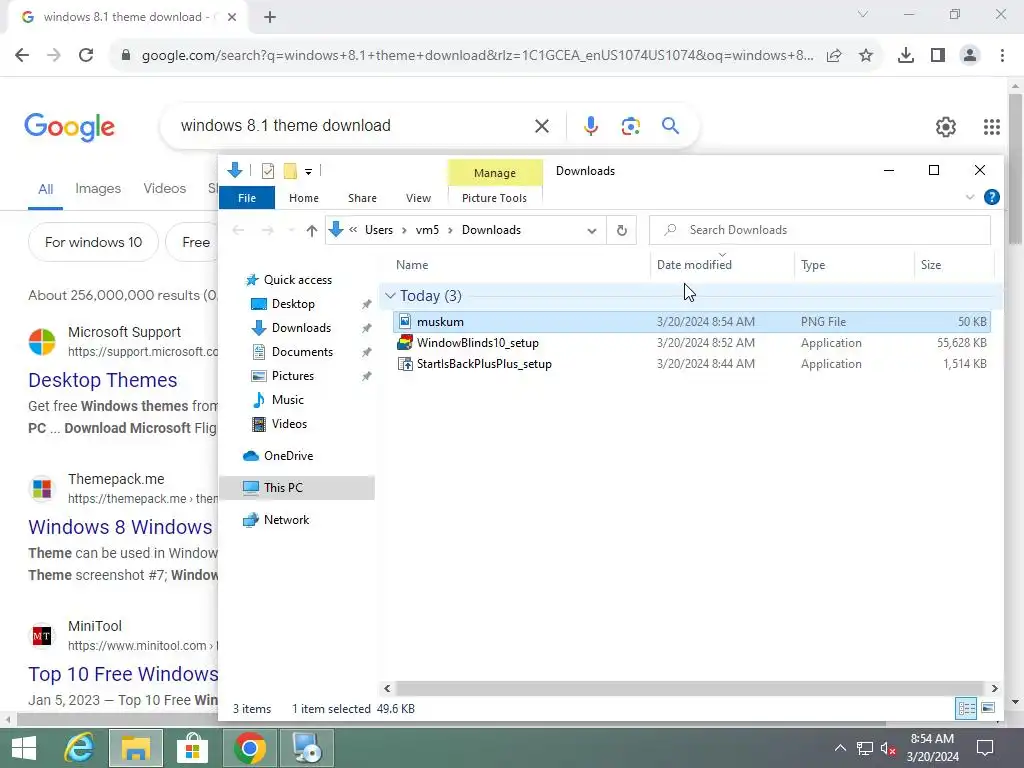Viewport: 1024px width, 768px height.
Task: Select the muskum PNG file
Action: [x=692, y=321]
